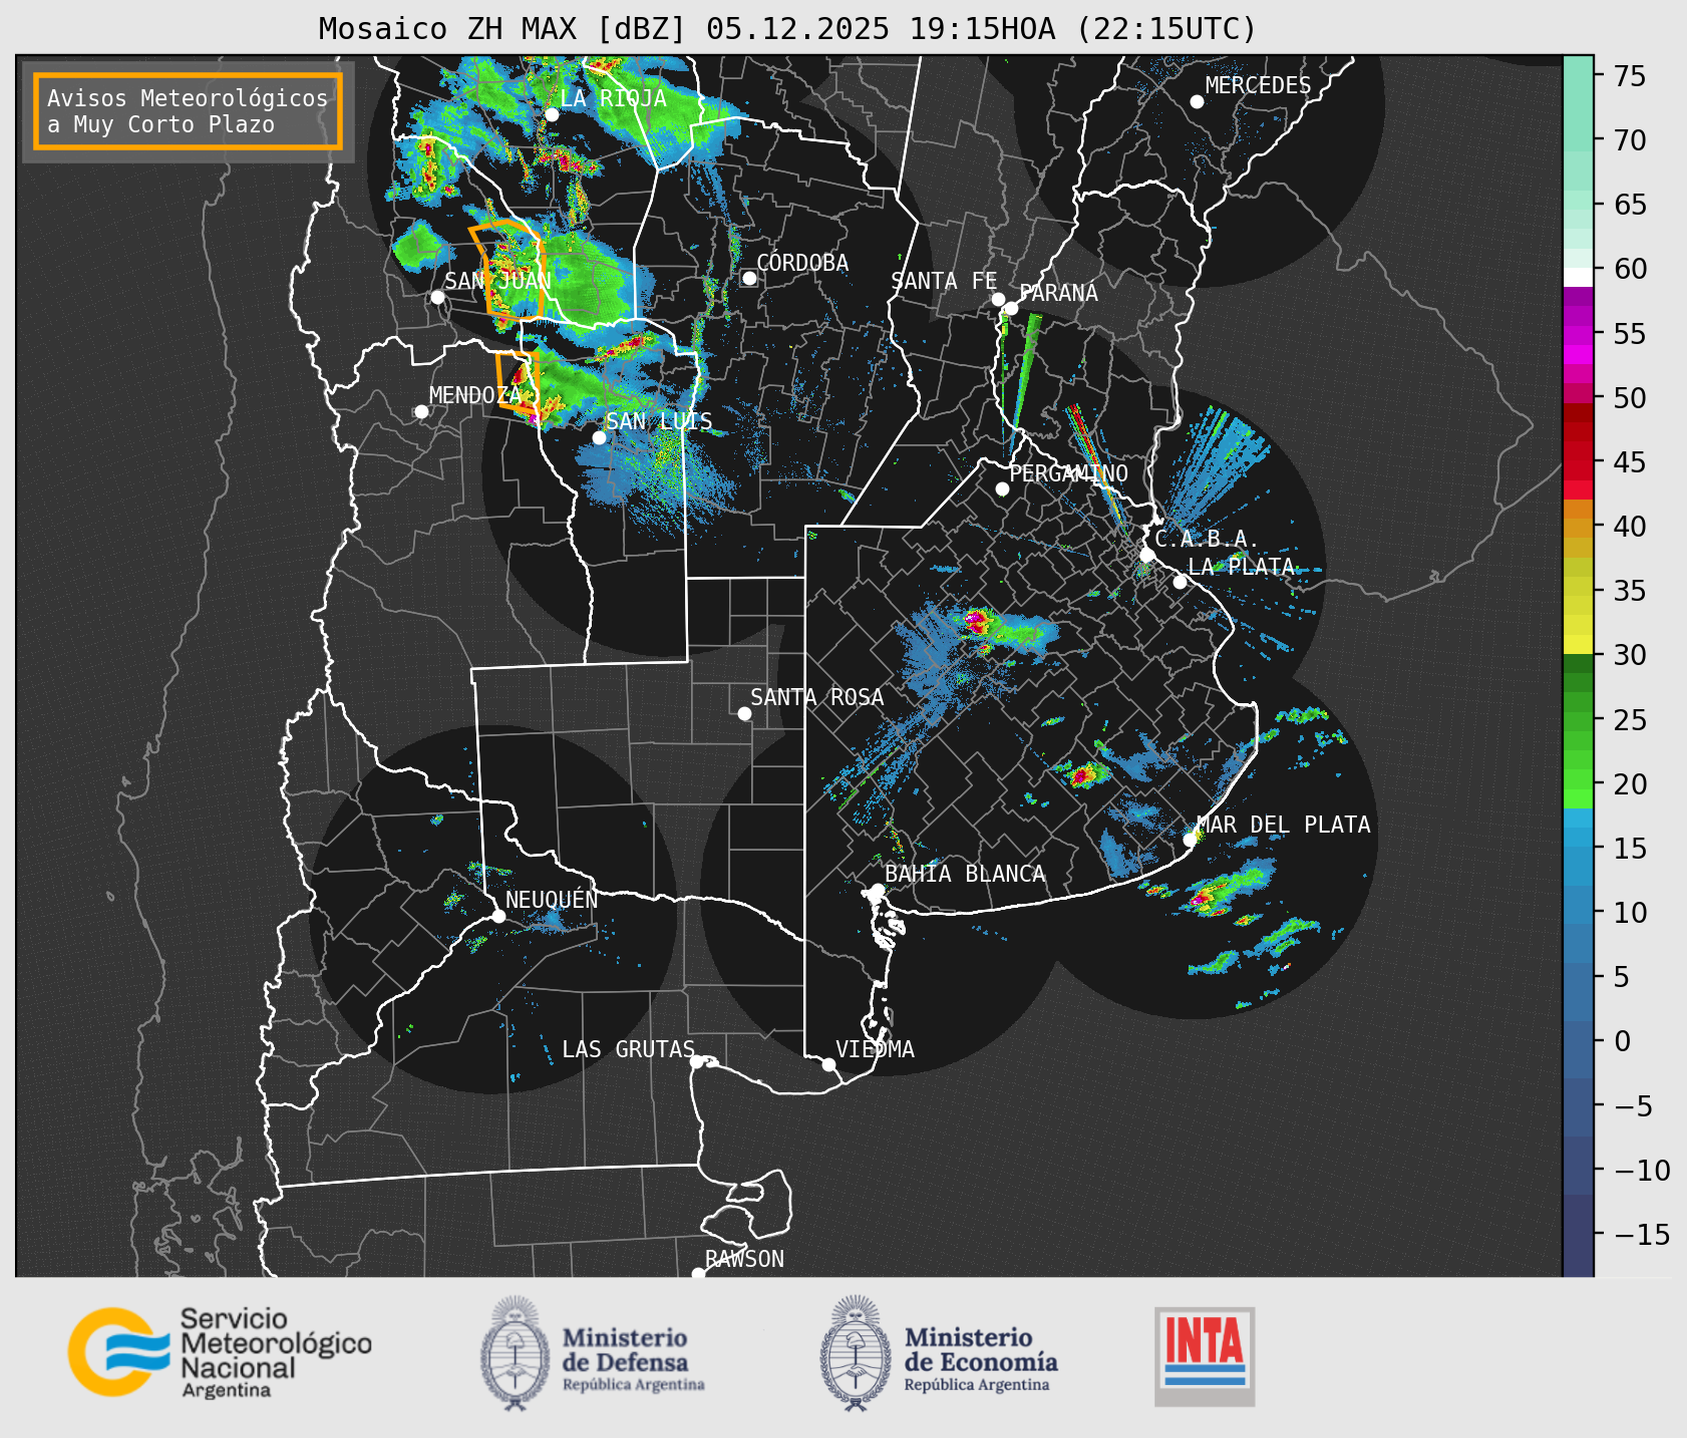Image resolution: width=1687 pixels, height=1438 pixels.
Task: Click the SANTA FE label text
Action: pos(944,281)
